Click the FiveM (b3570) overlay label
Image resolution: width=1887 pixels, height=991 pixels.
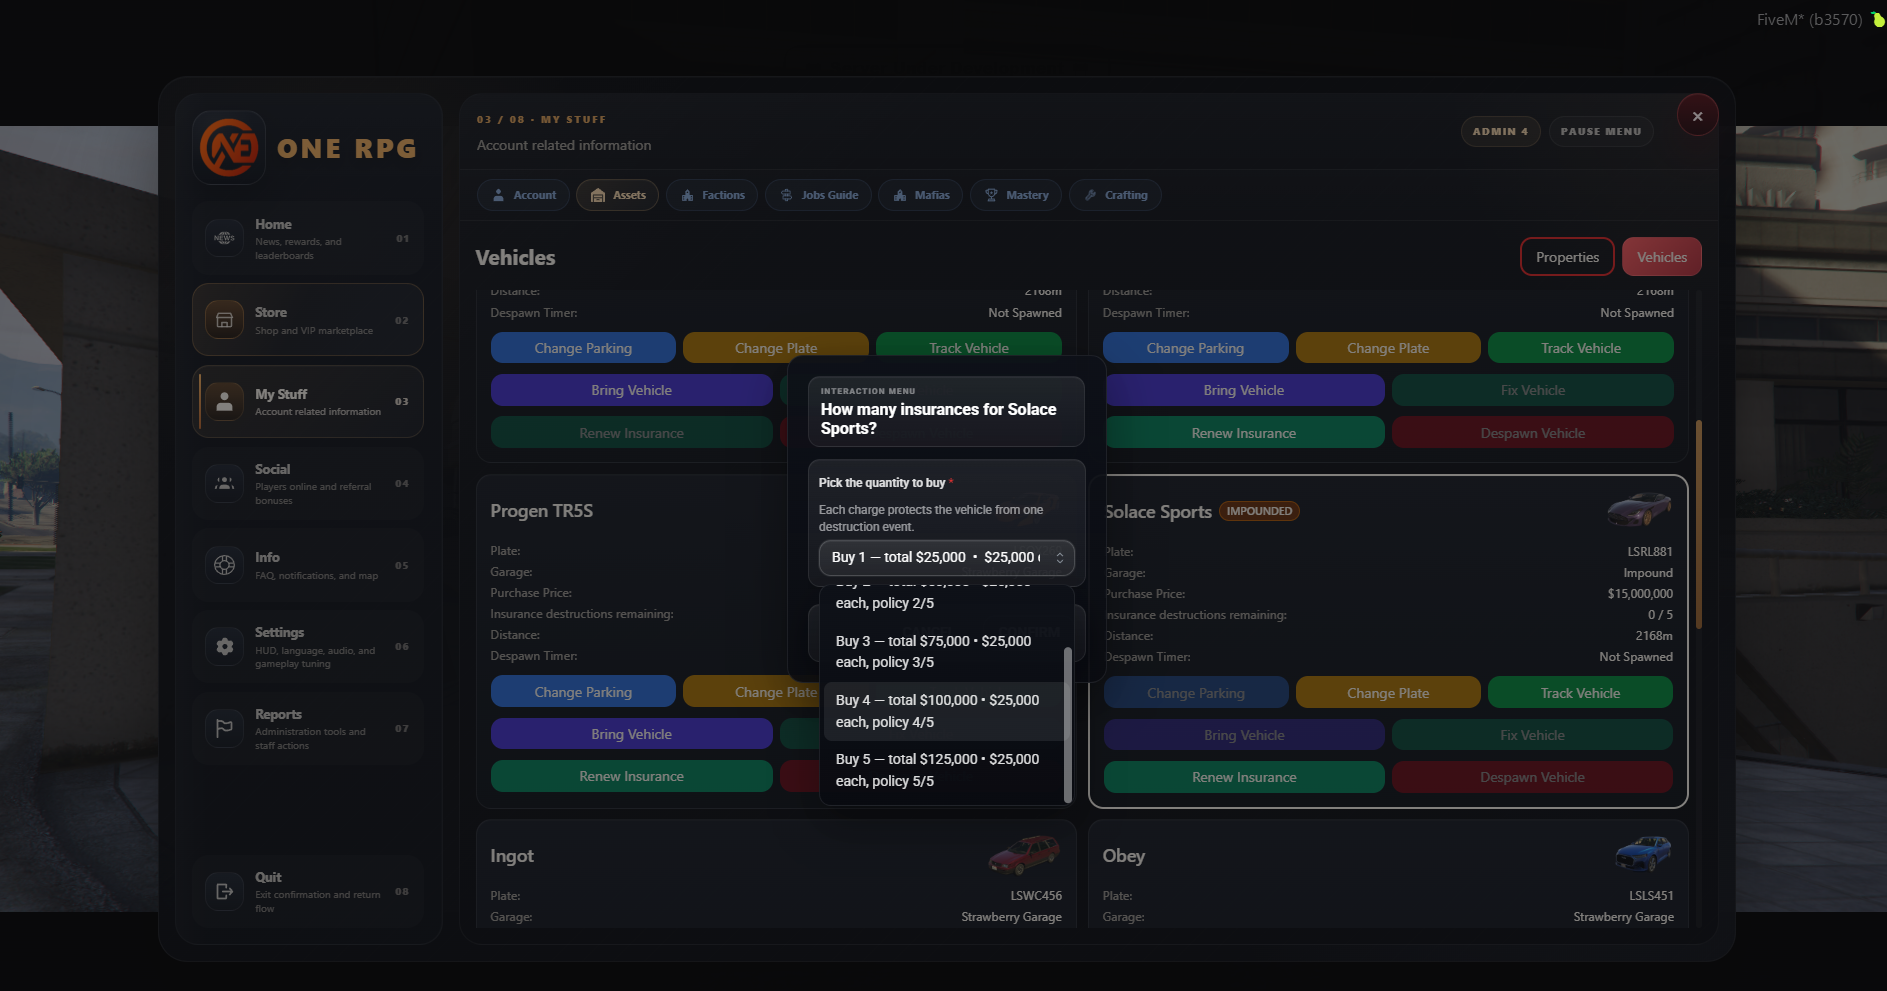pyautogui.click(x=1809, y=19)
